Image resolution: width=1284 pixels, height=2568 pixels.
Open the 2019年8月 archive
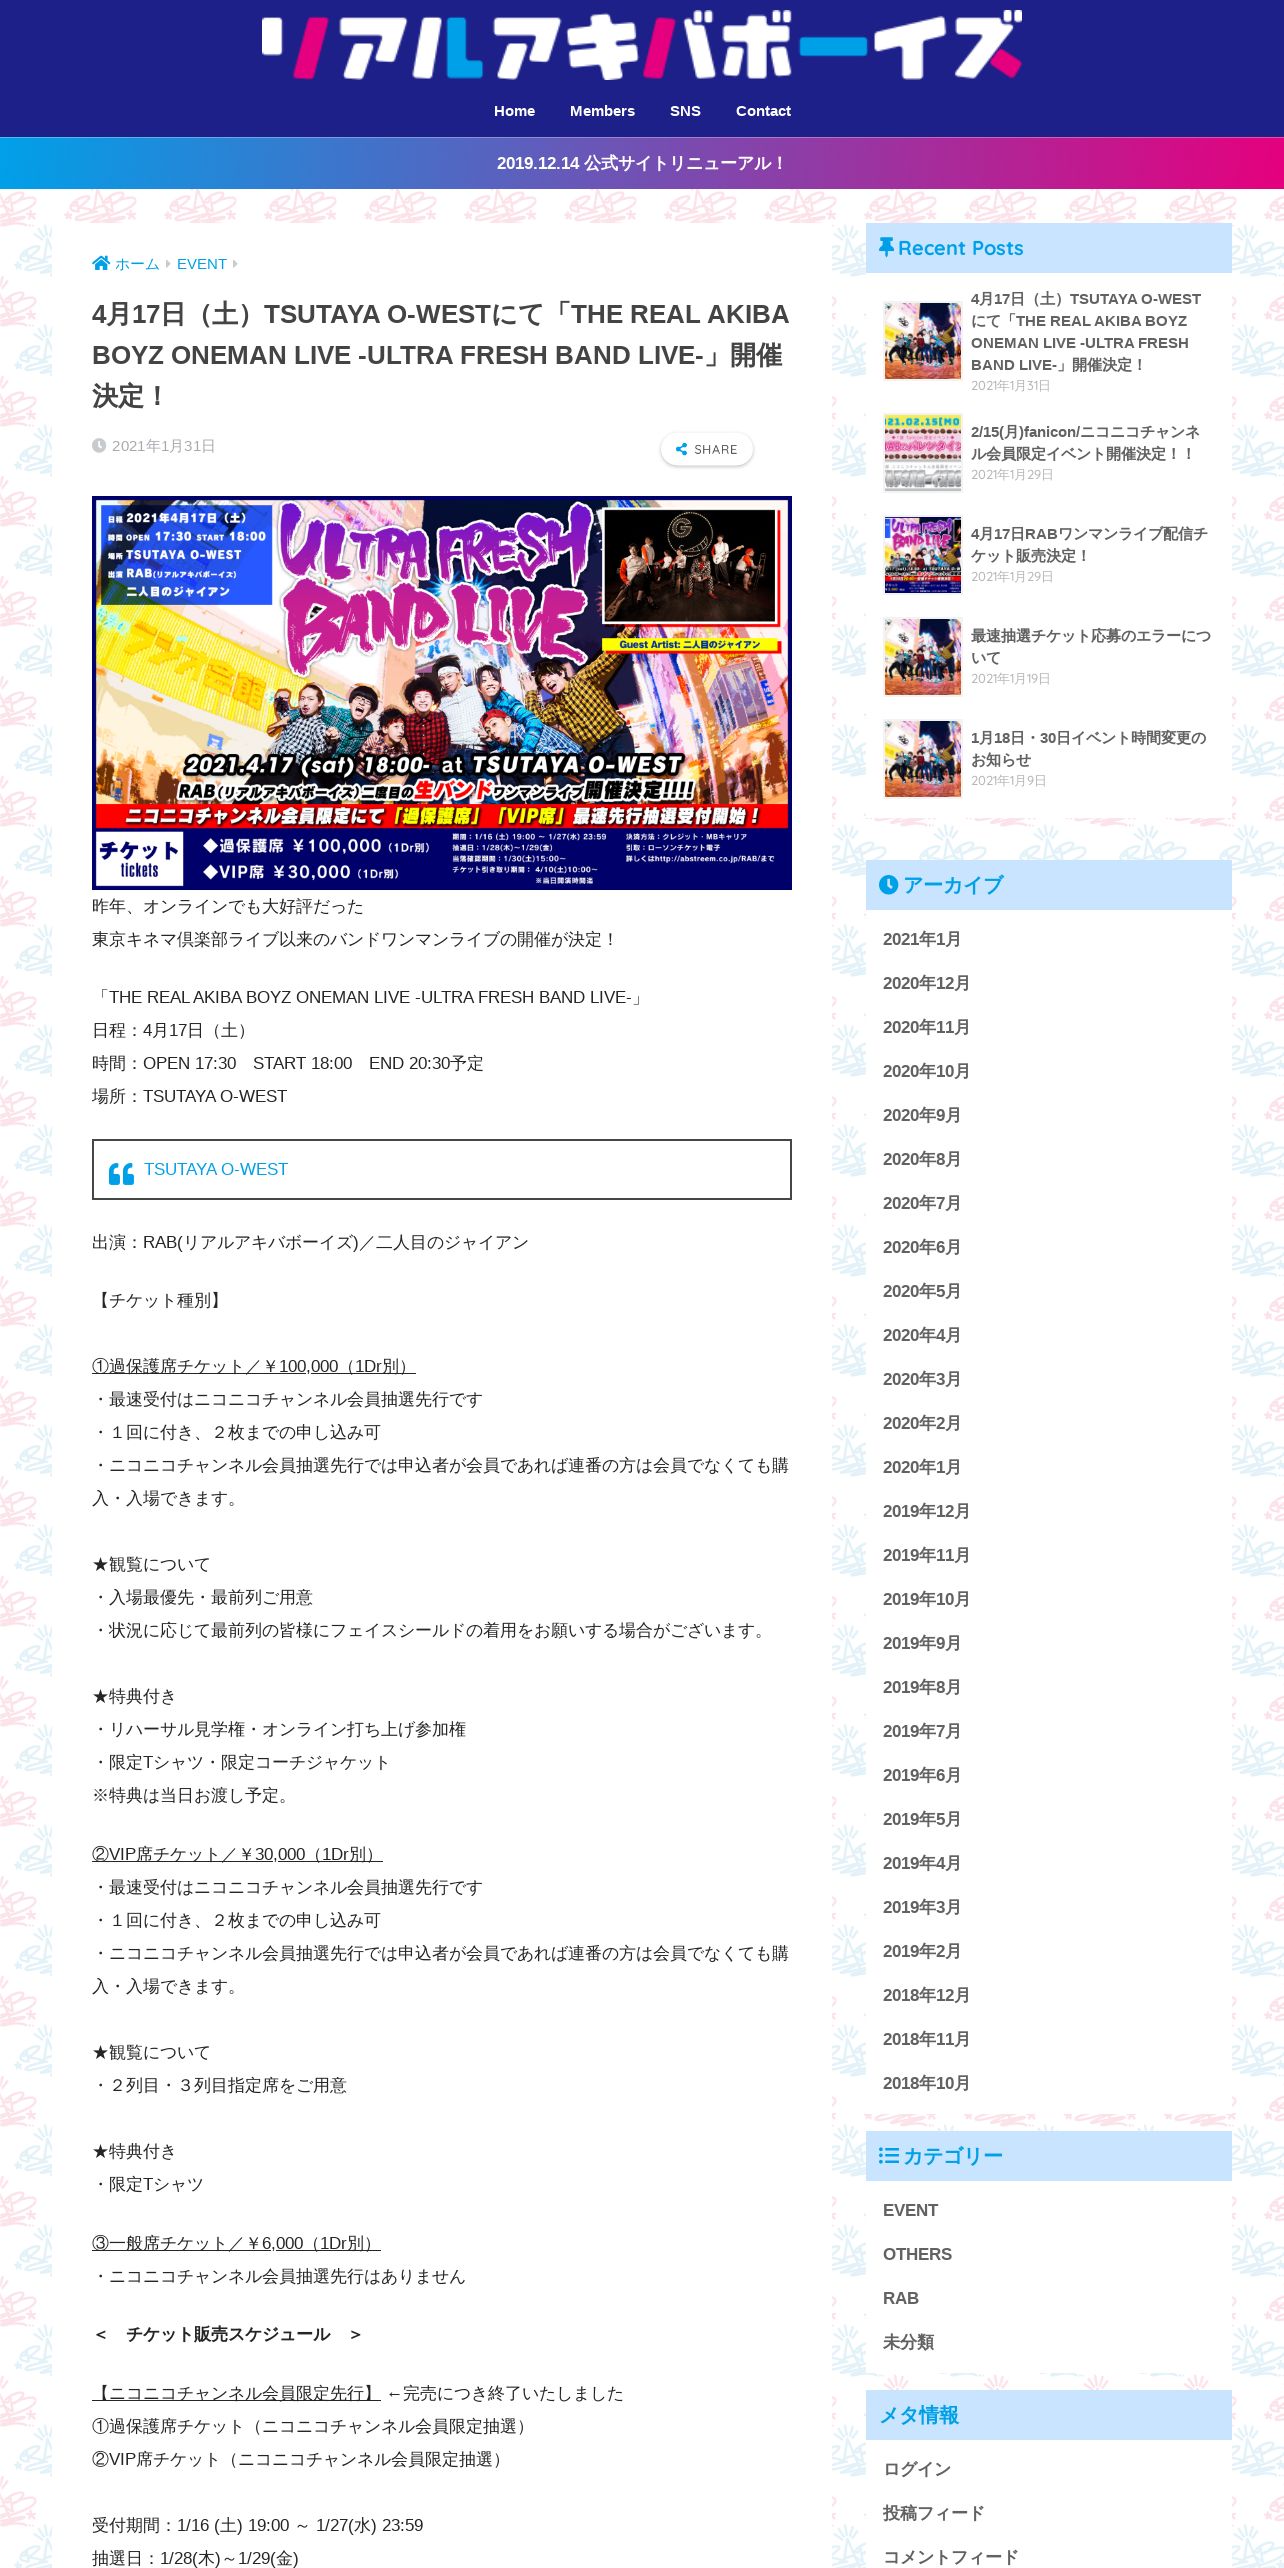[921, 1687]
